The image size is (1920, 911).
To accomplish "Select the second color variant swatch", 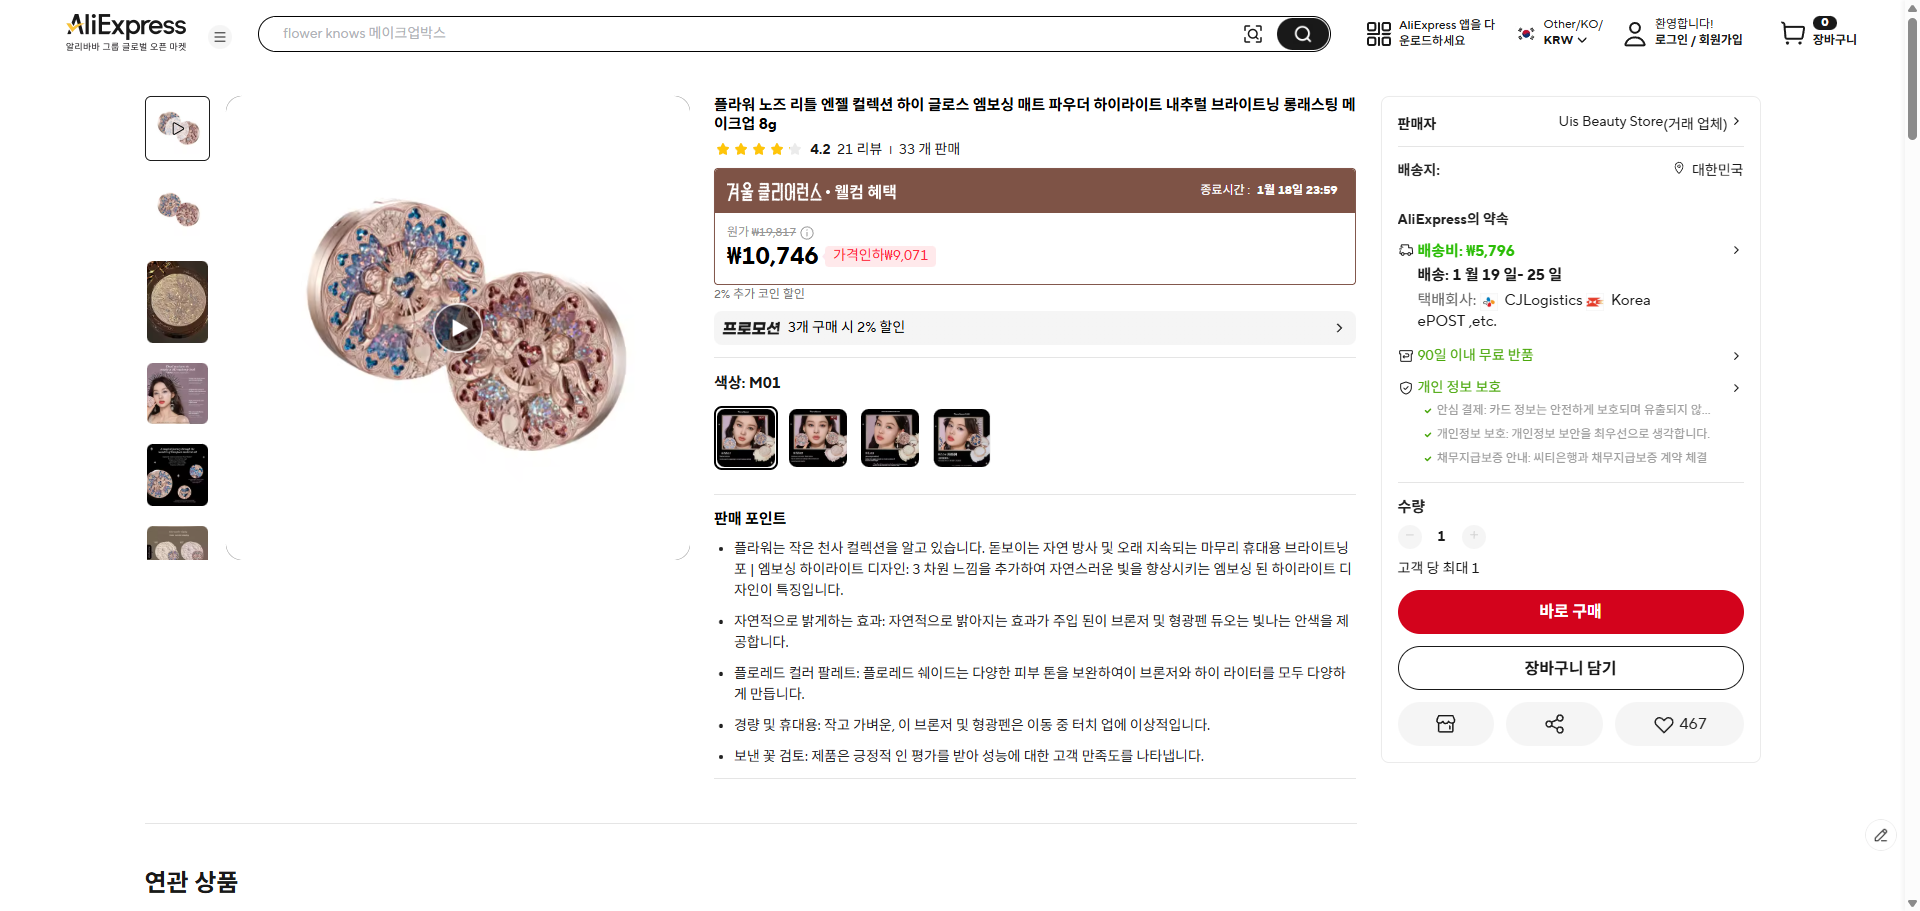I will 817,437.
